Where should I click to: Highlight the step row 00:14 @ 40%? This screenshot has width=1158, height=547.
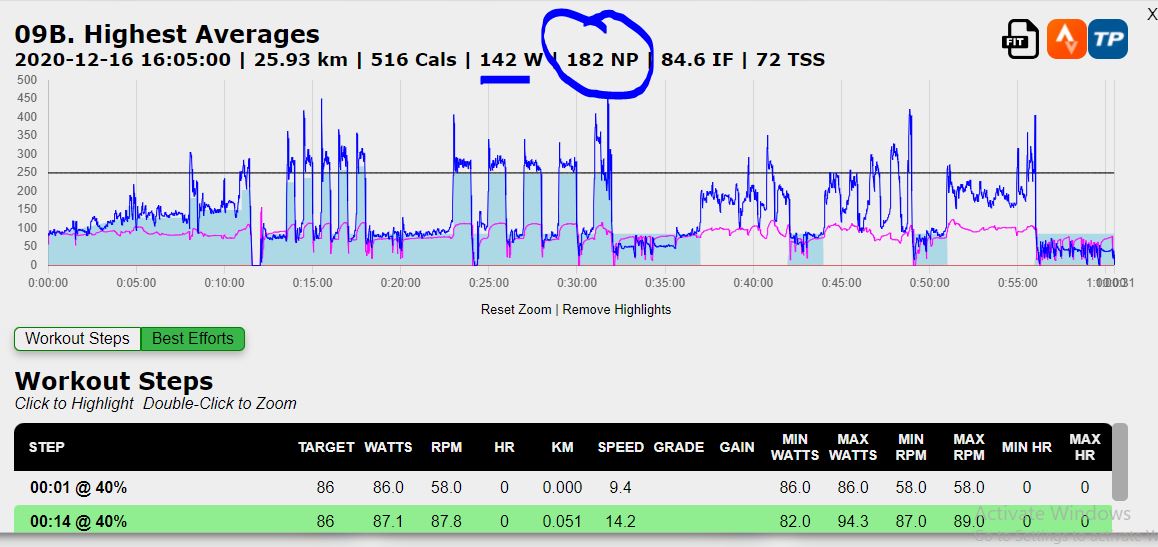coord(563,520)
